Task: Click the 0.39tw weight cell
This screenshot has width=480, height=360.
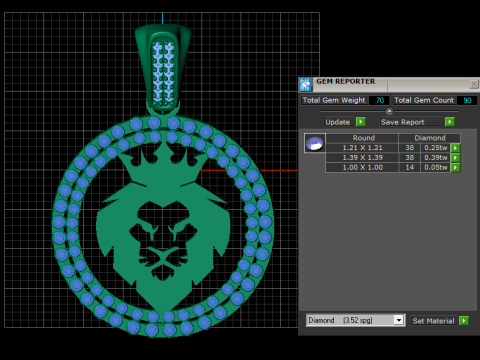Action: click(x=435, y=158)
